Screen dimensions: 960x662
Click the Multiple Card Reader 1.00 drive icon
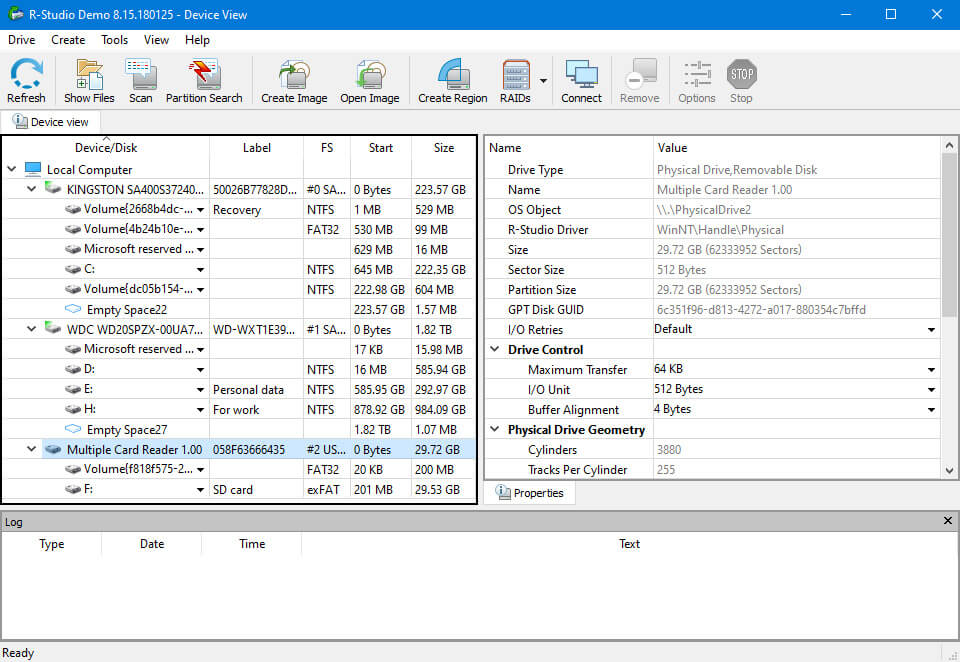[x=53, y=449]
